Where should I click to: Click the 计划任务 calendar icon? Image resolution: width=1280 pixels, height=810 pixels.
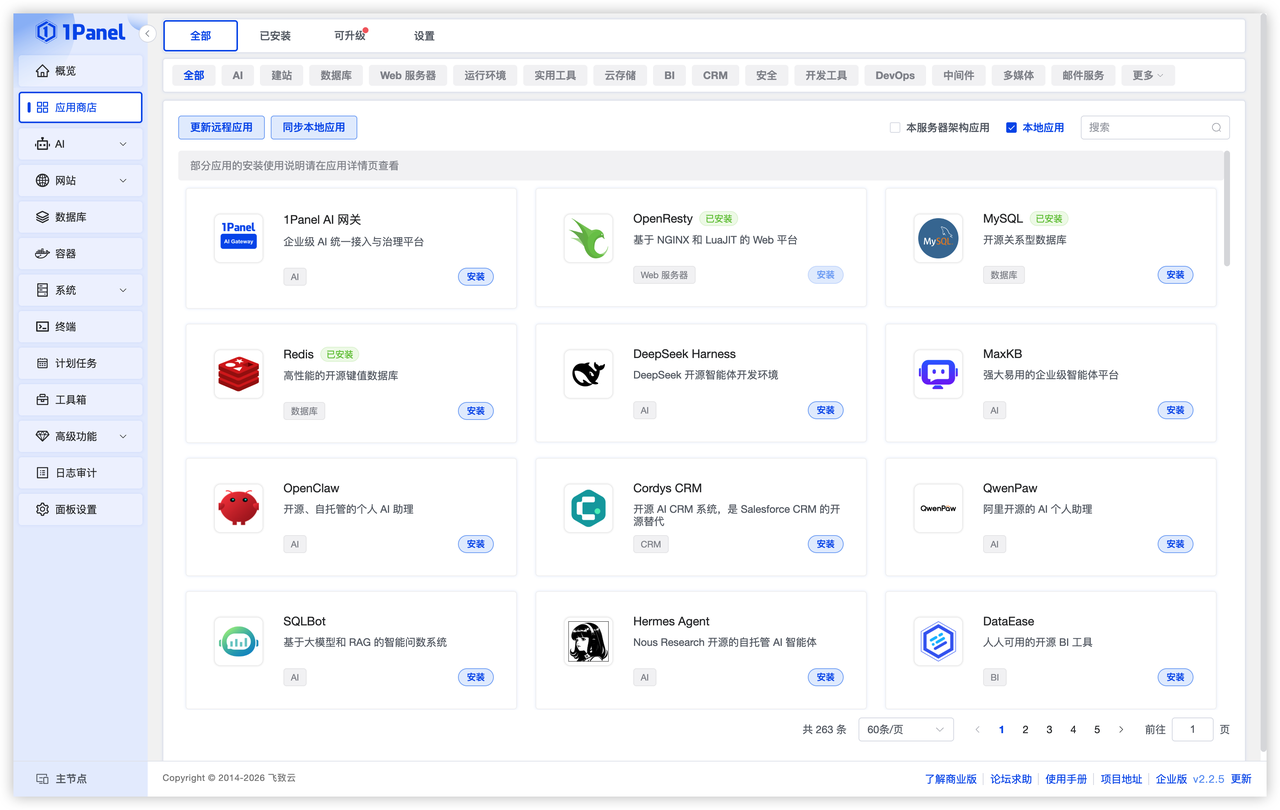click(x=42, y=363)
